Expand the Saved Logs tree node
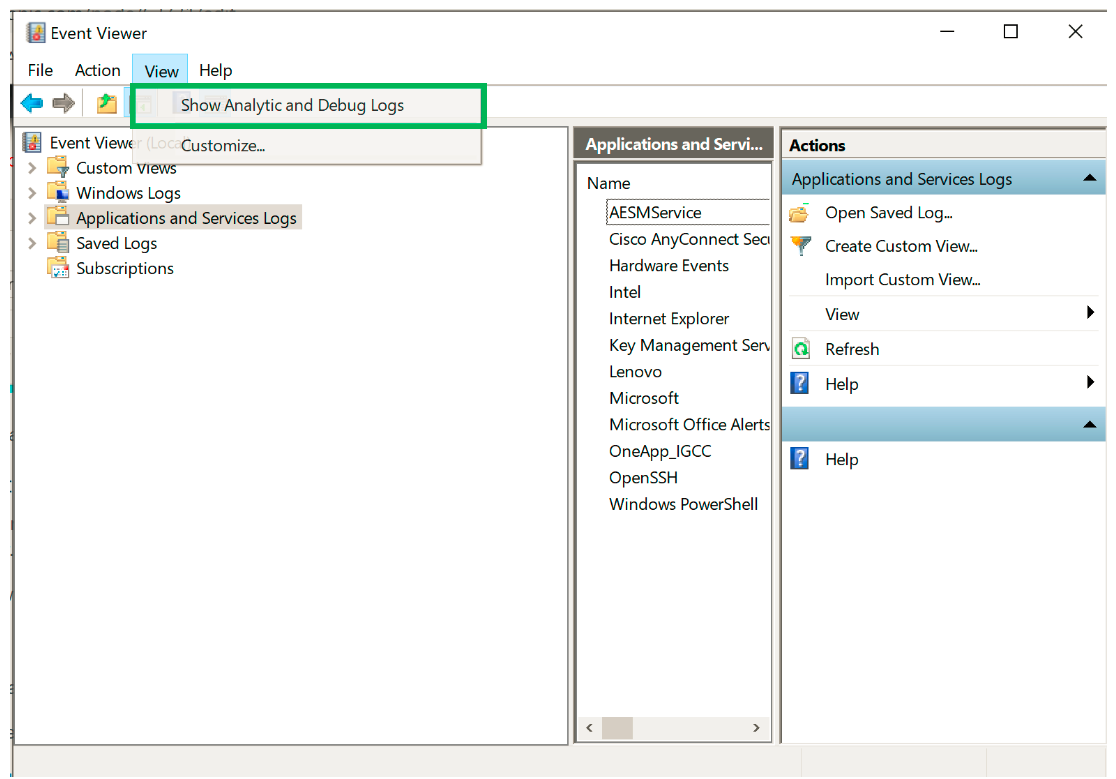The image size is (1116, 779). (32, 243)
